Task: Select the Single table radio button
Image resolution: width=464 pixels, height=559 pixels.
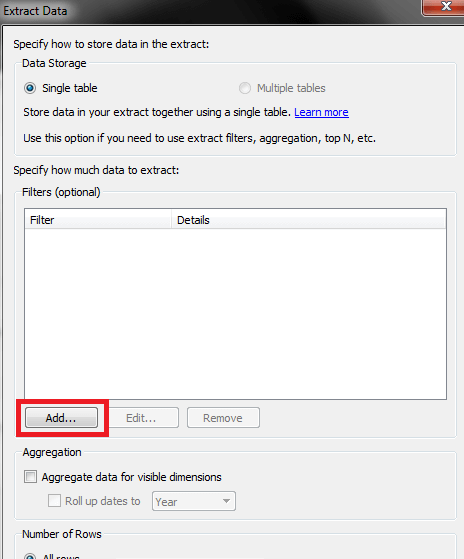Action: (x=30, y=88)
